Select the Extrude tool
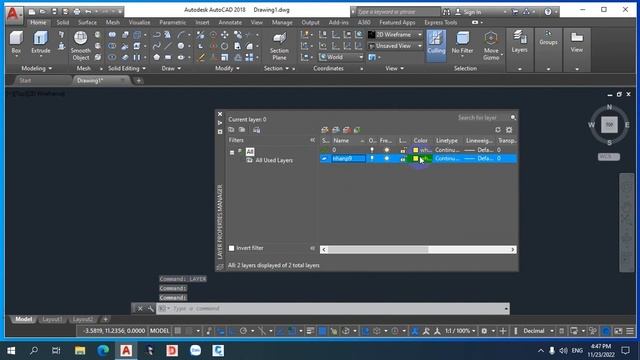This screenshot has width=640, height=360. click(40, 42)
